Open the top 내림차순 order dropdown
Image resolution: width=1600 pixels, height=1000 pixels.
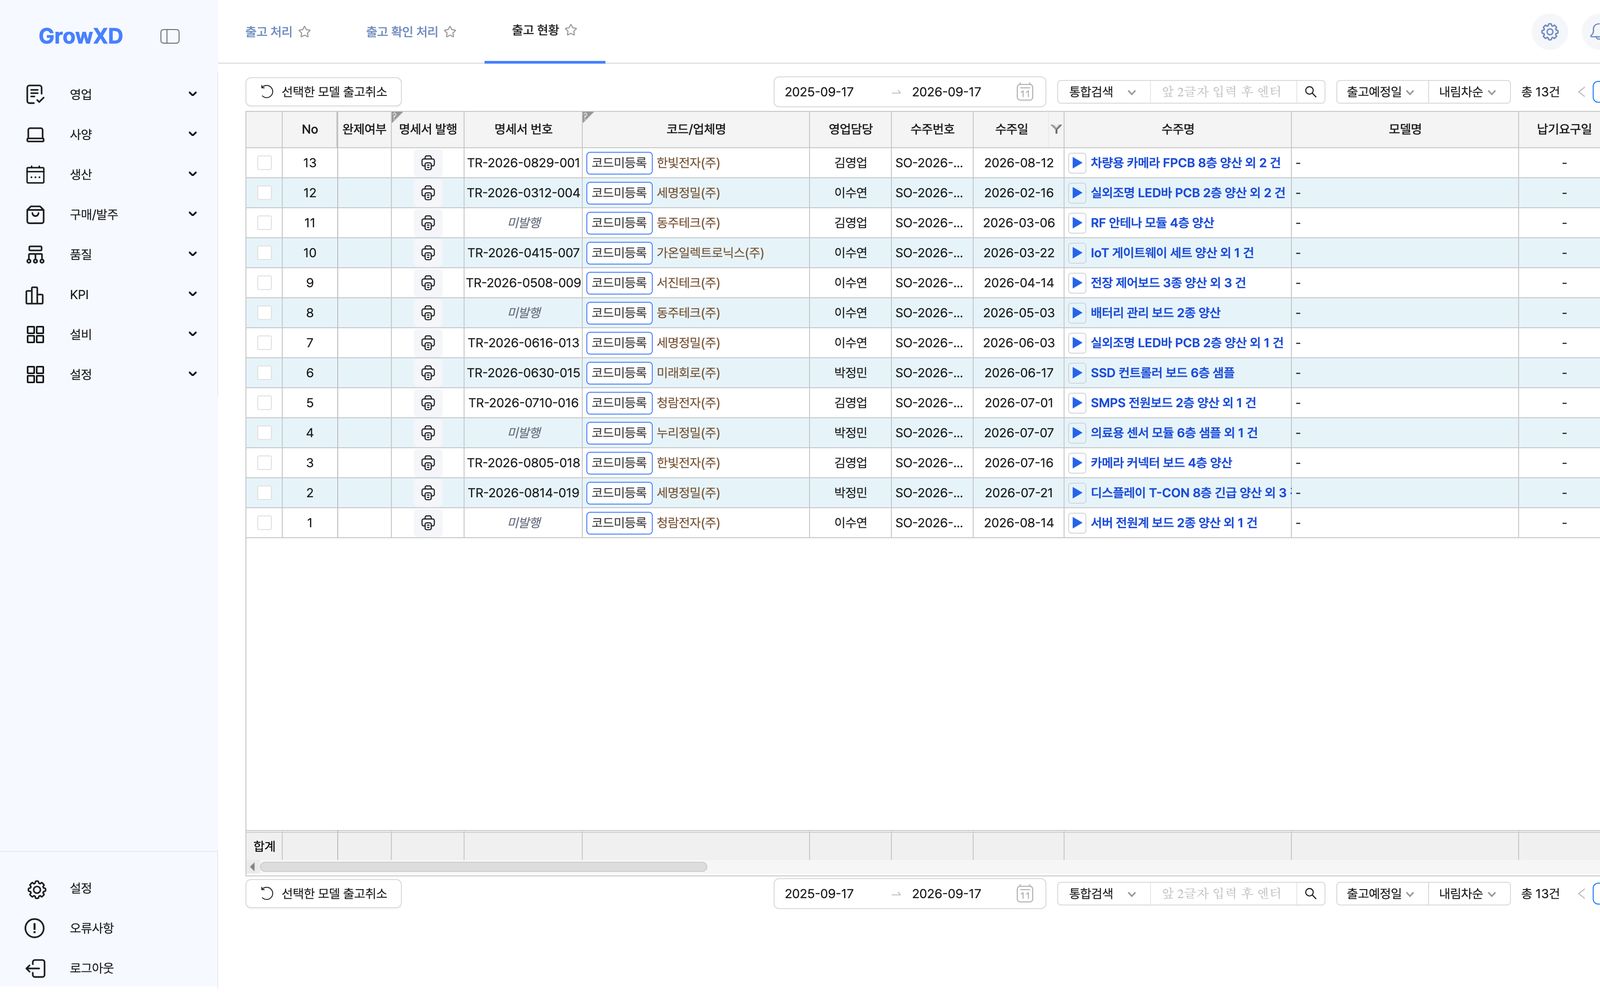1467,92
